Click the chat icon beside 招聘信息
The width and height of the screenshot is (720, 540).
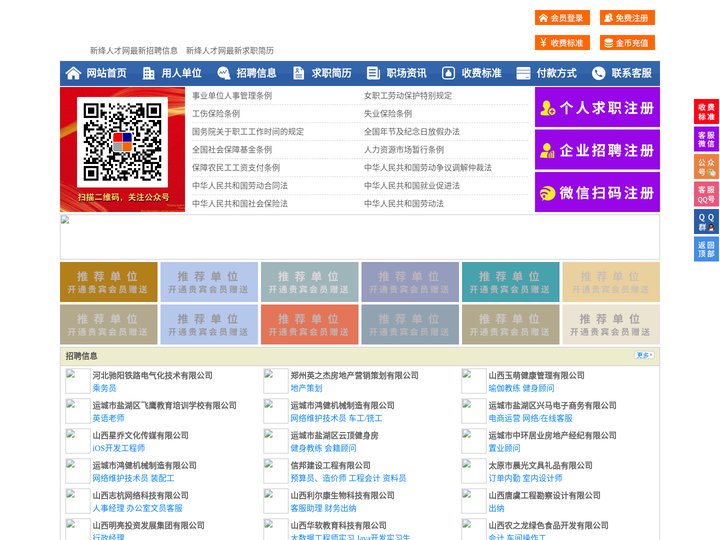(224, 73)
